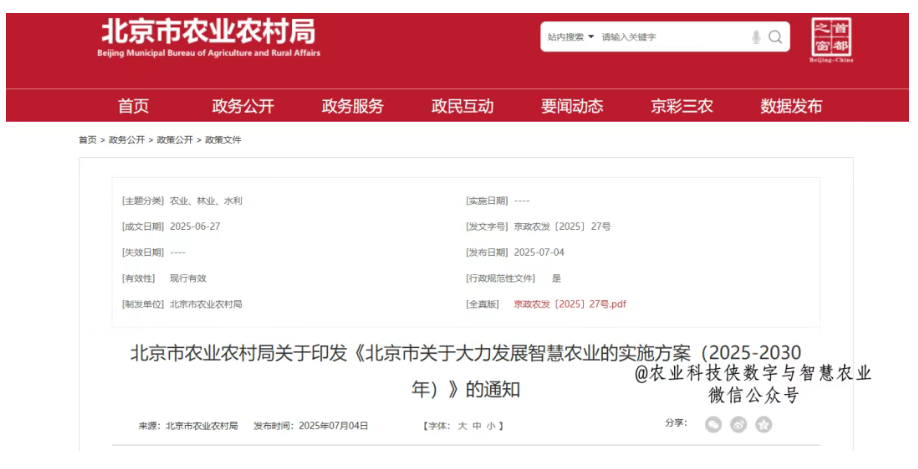Set font size to 小 (small)
This screenshot has width=918, height=469.
pyautogui.click(x=491, y=426)
